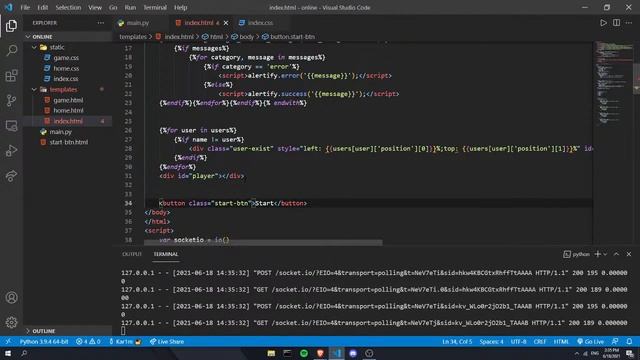Open index.css file in explorer tree
Screen dimensions: 640x360
coord(67,79)
